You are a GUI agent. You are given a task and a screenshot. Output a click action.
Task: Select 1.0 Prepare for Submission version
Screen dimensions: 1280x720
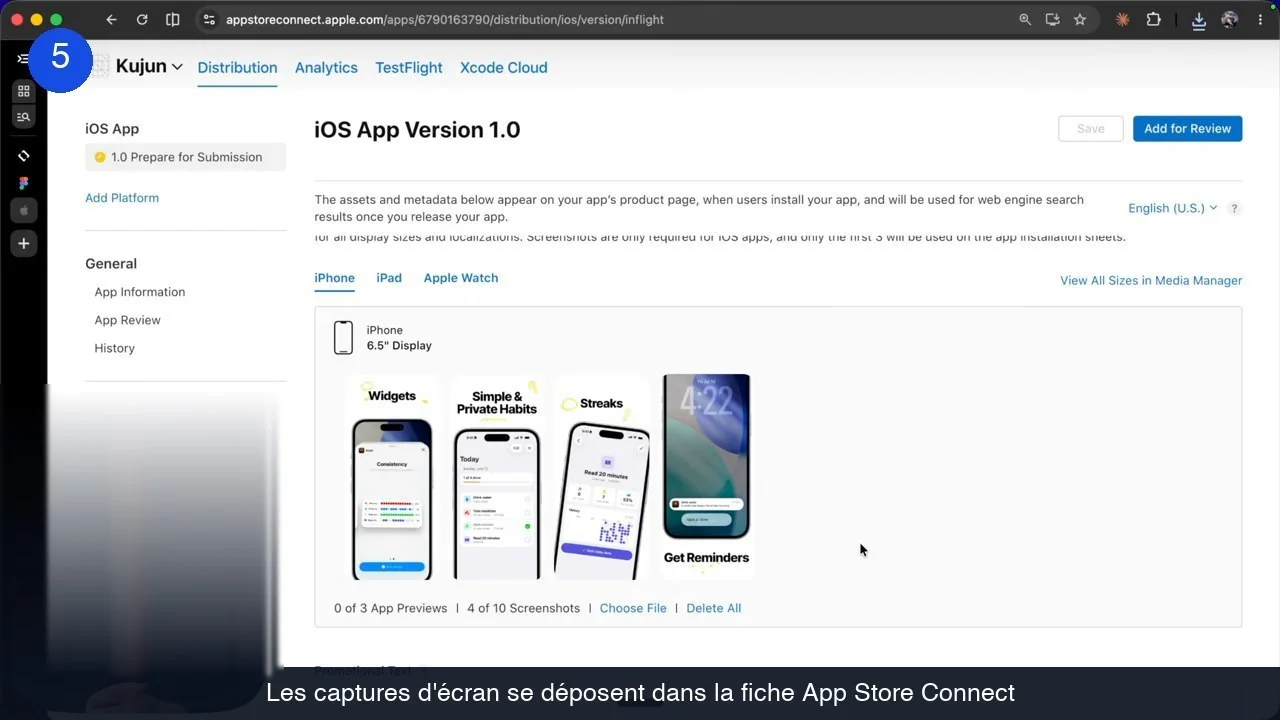click(x=185, y=157)
